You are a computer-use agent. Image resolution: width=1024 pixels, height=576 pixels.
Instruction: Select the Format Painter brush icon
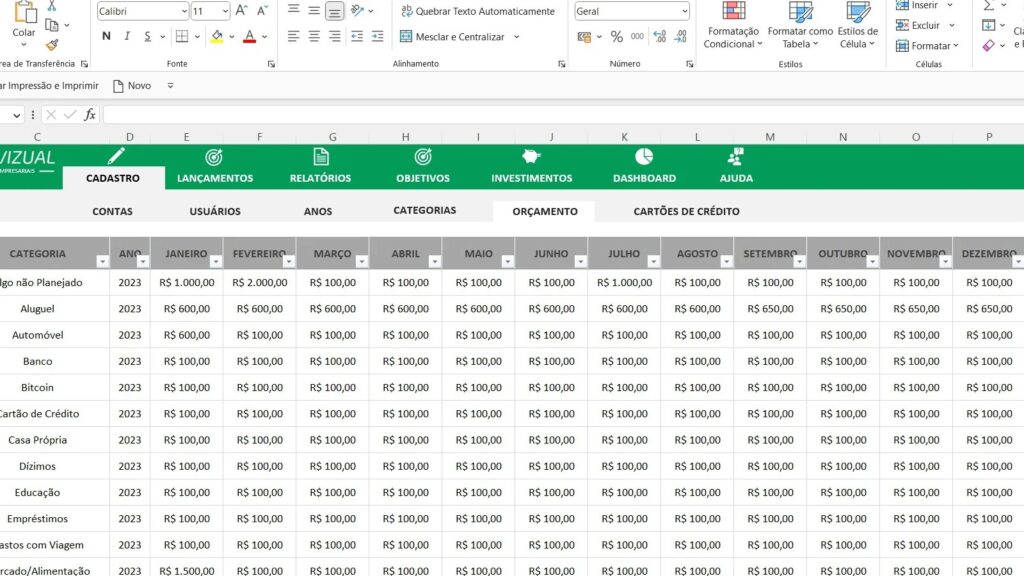52,44
